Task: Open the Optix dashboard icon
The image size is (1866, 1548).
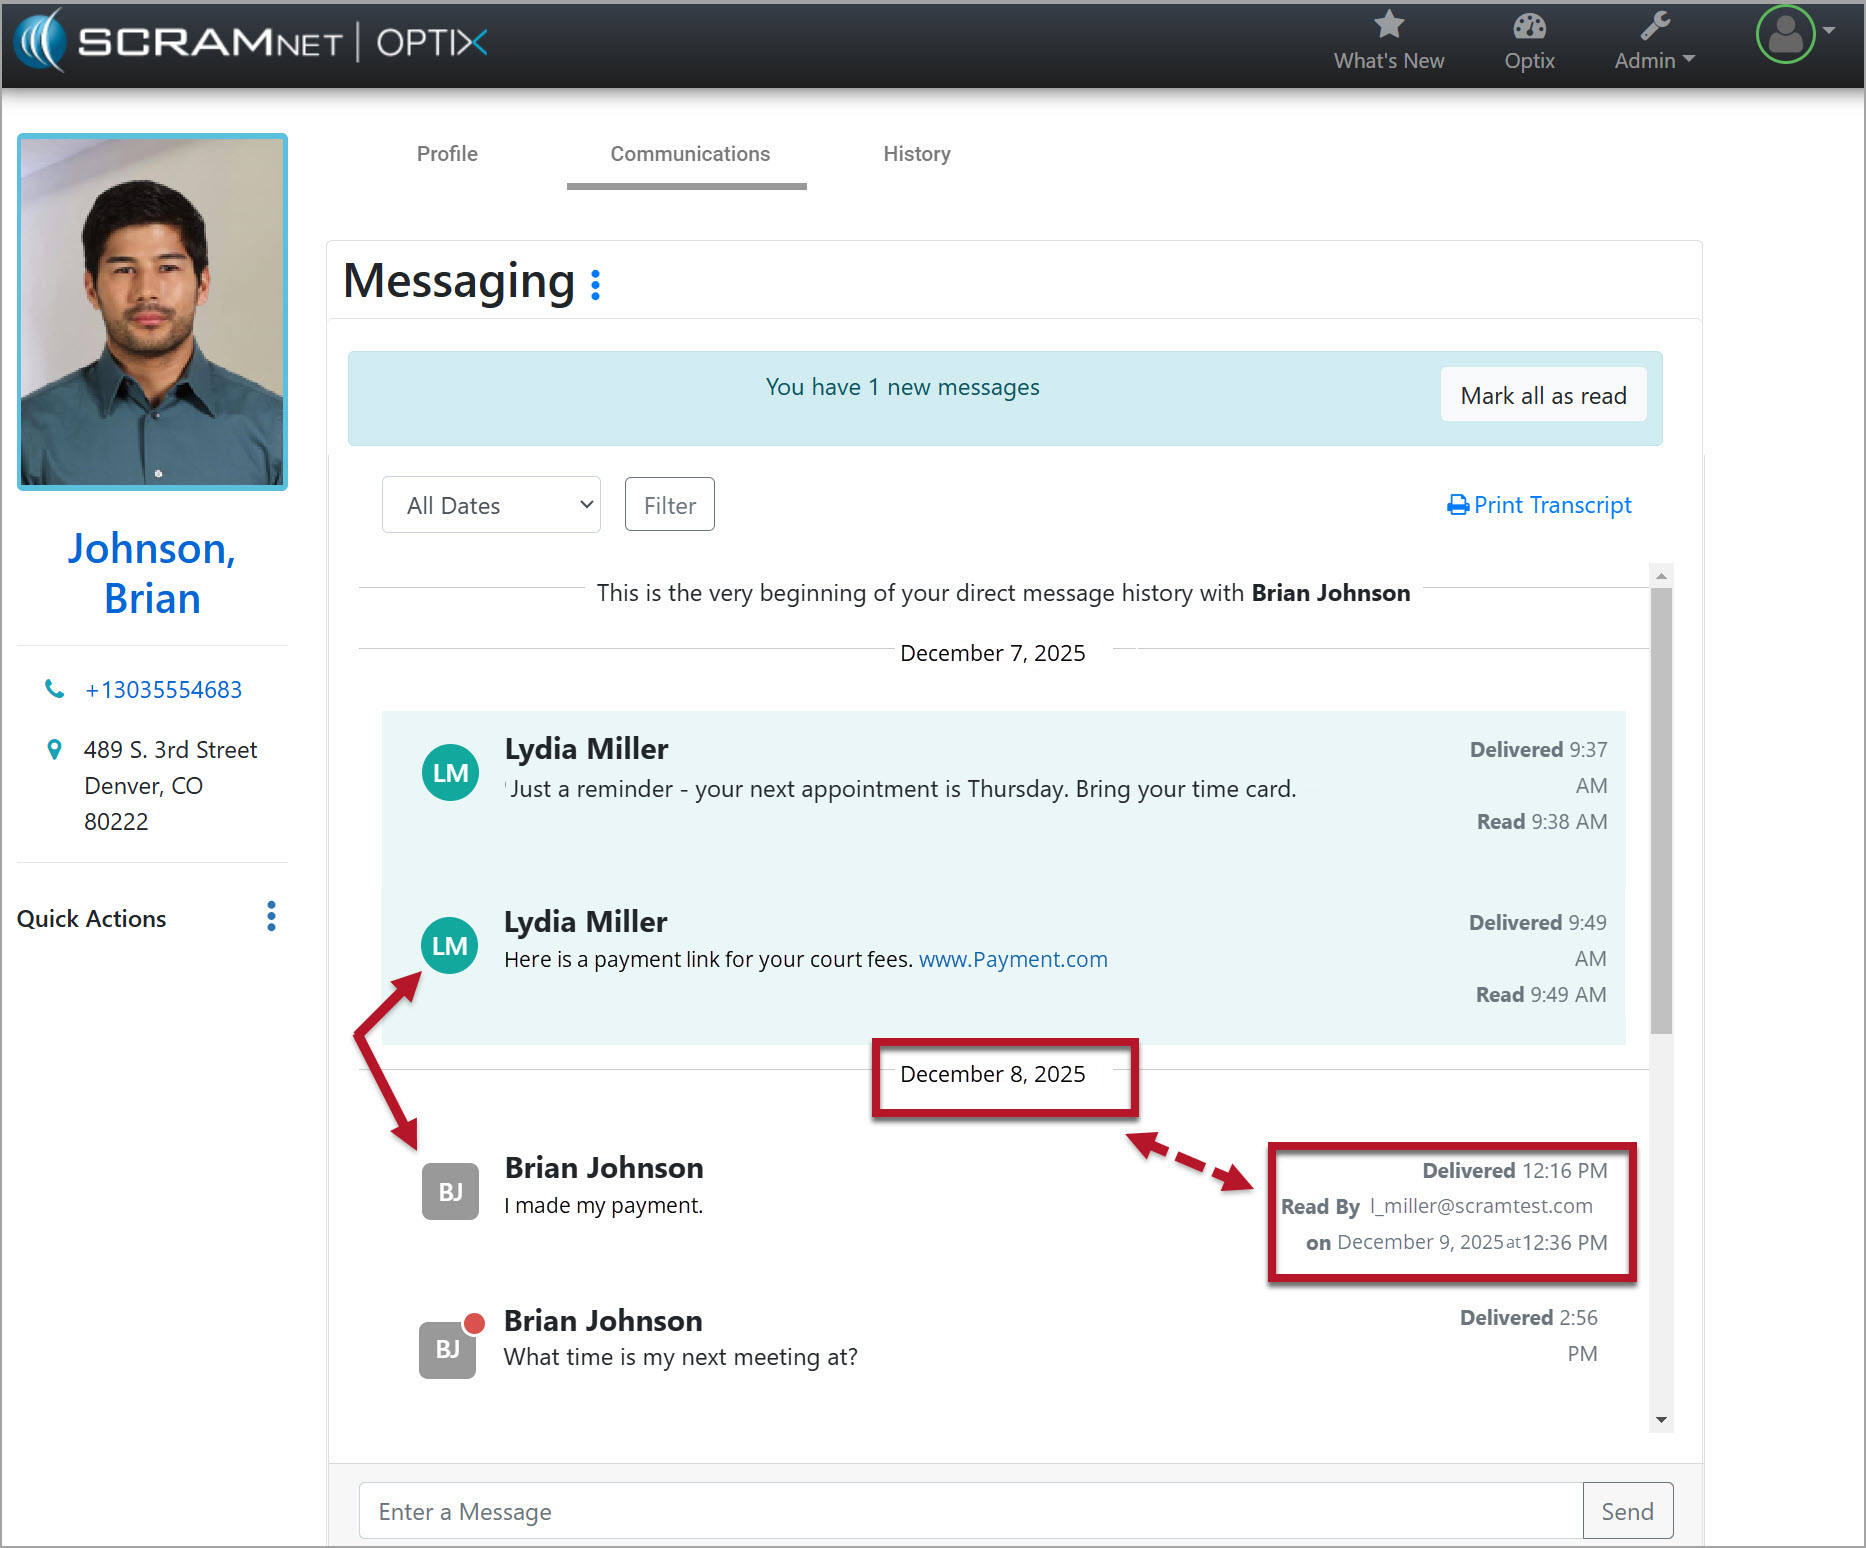Action: point(1528,27)
